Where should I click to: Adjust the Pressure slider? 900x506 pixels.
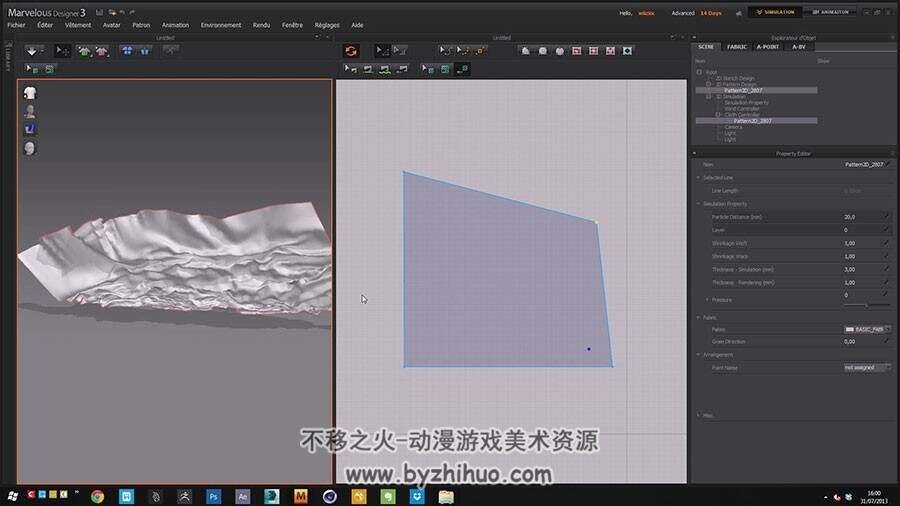[866, 305]
